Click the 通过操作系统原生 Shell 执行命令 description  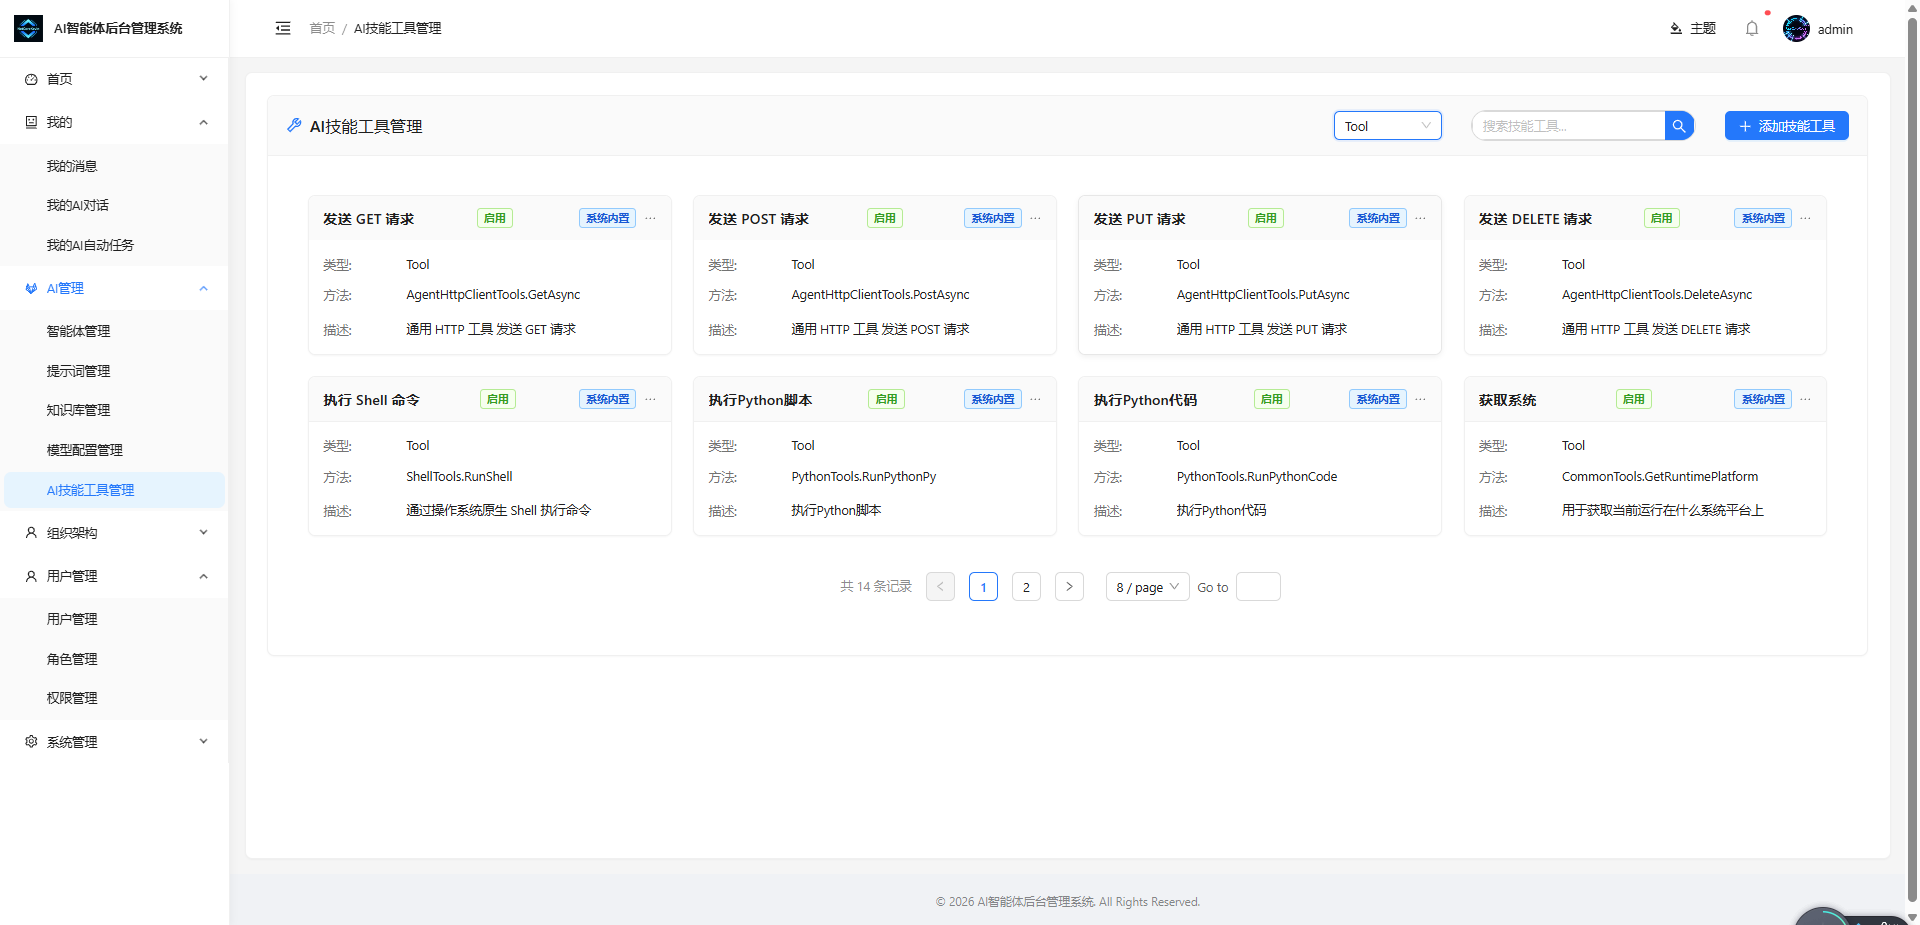pyautogui.click(x=498, y=511)
